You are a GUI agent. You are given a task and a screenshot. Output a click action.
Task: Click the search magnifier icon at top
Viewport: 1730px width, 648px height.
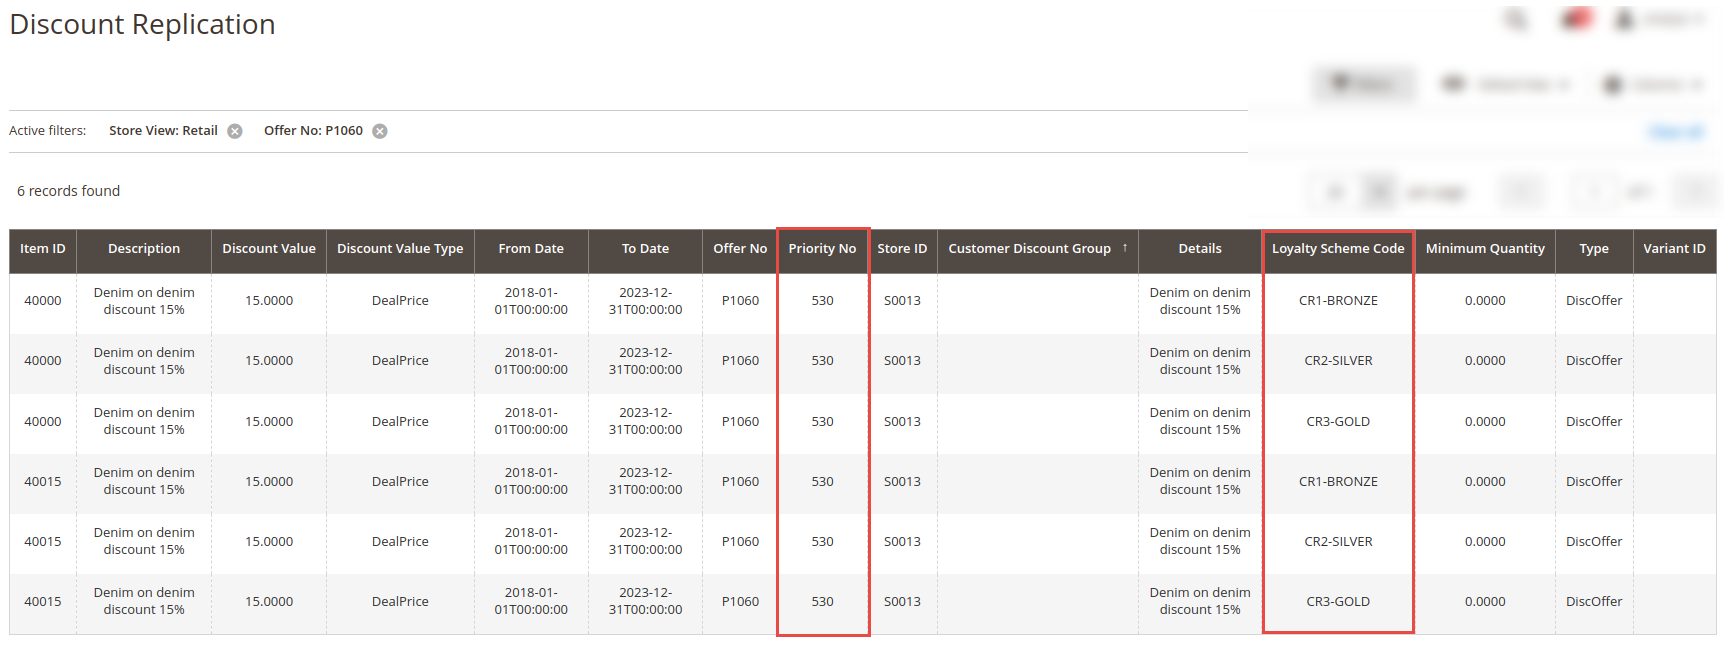point(1516,19)
